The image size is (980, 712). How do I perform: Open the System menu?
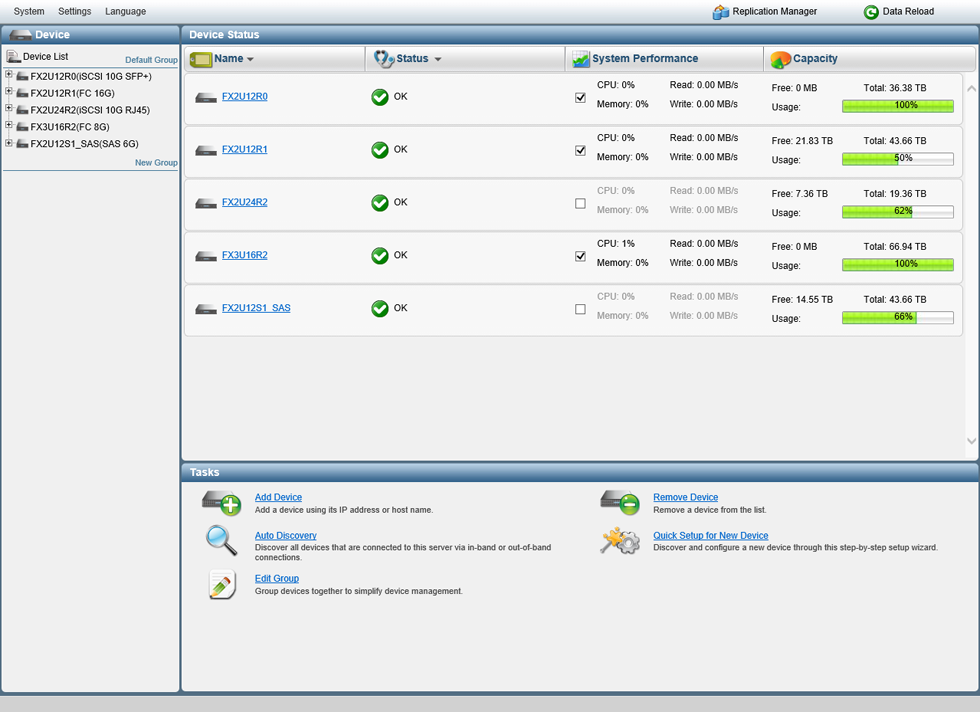click(29, 11)
